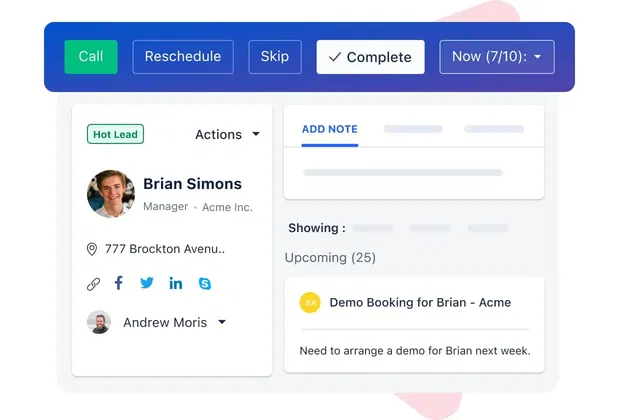
Task: Click Andrew Moris's small avatar
Action: 99,322
